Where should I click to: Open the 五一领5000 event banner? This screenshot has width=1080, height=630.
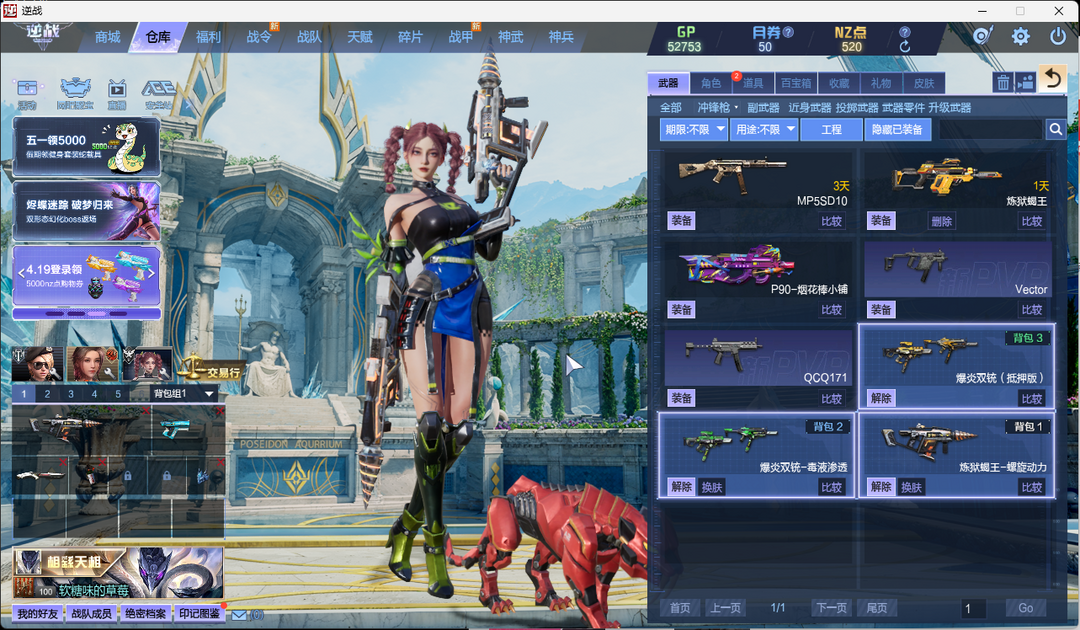click(87, 147)
